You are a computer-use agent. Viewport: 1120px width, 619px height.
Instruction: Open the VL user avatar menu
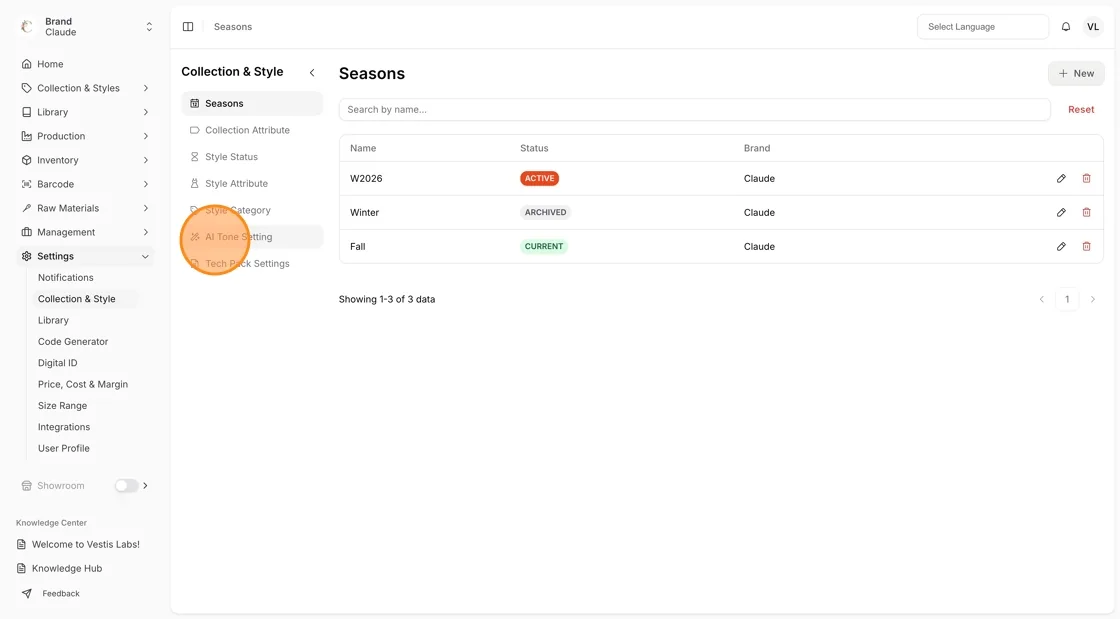click(1093, 26)
